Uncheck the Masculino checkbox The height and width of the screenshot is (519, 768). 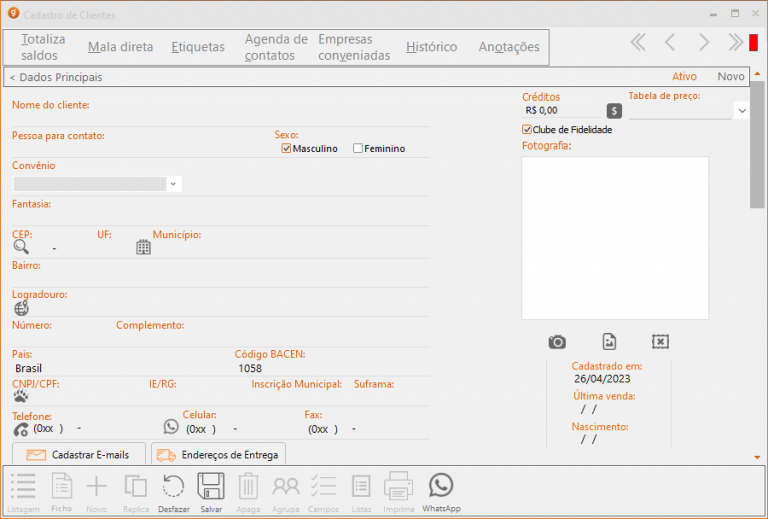point(286,149)
